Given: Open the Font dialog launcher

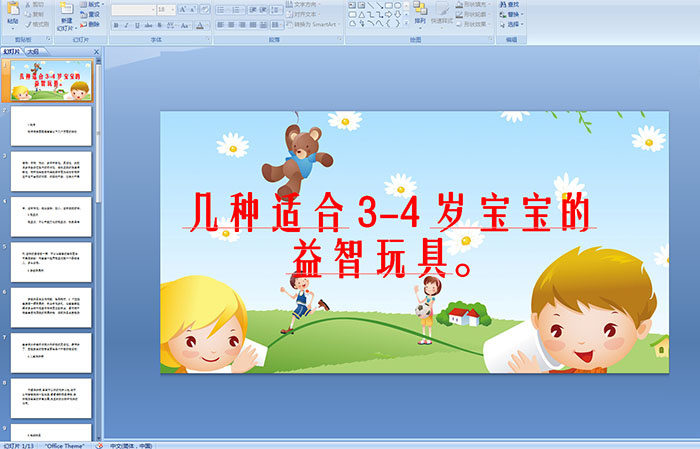Looking at the screenshot, I should [x=208, y=40].
